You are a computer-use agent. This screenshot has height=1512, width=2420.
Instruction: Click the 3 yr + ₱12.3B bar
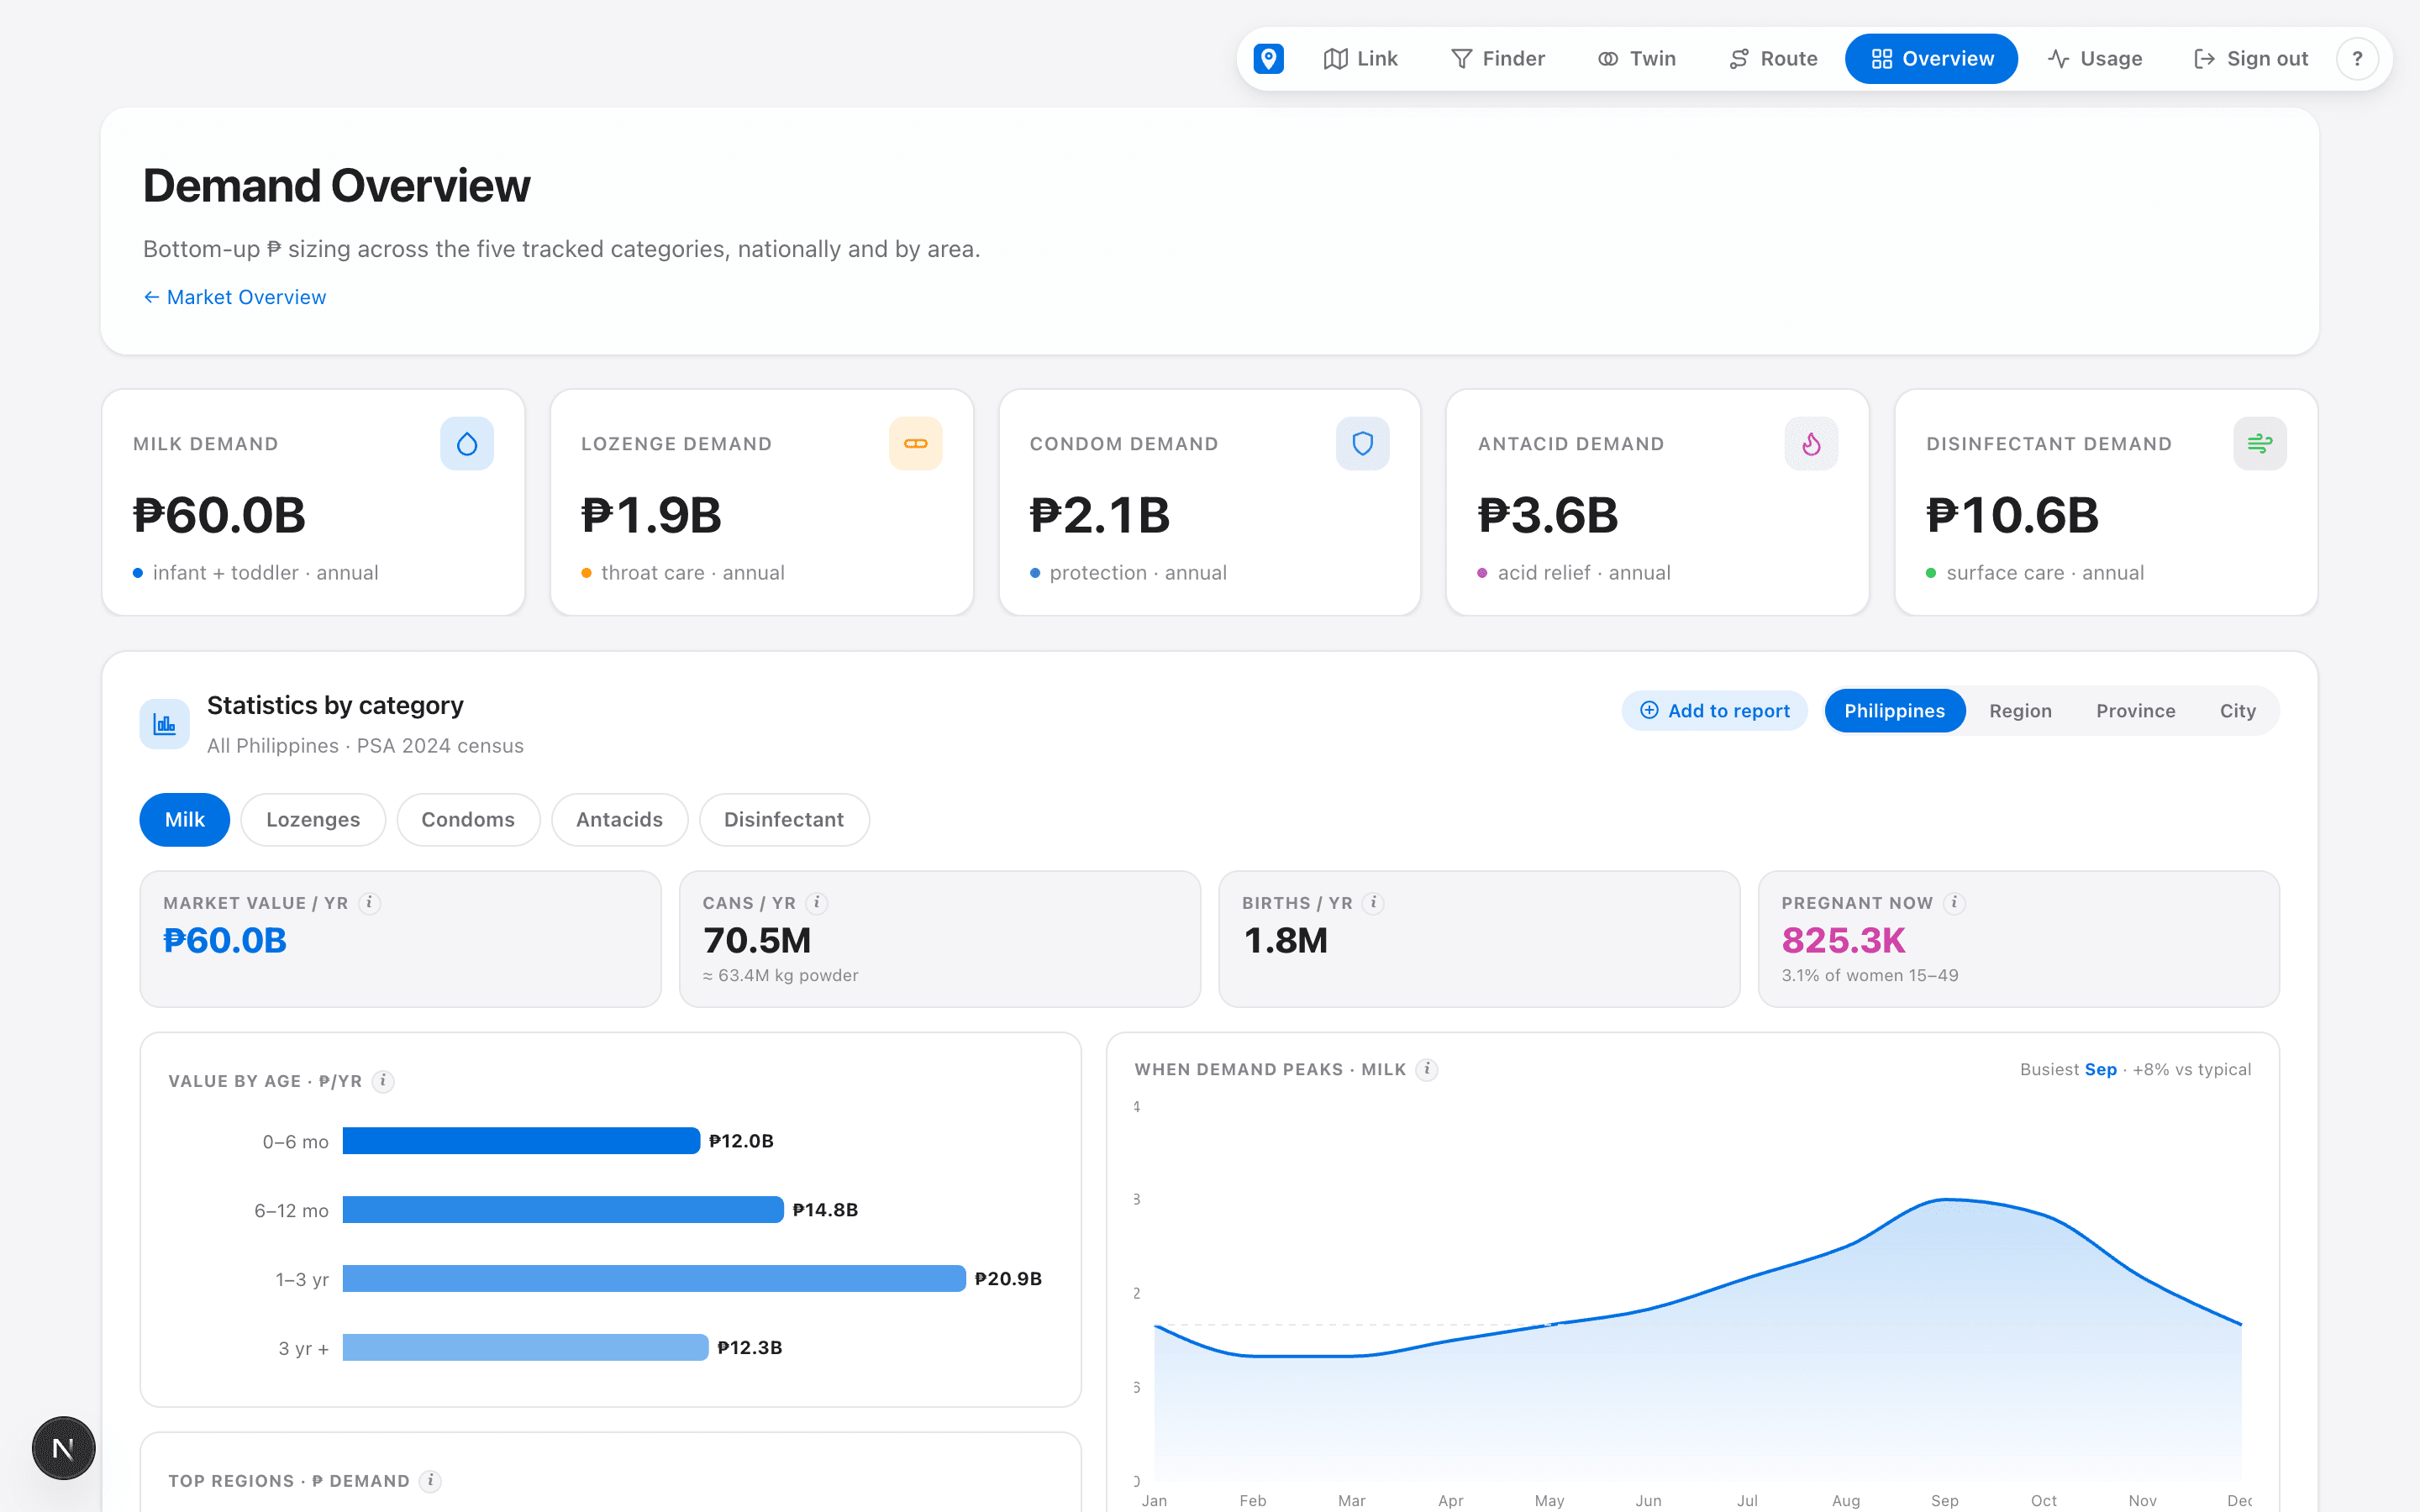pos(525,1348)
